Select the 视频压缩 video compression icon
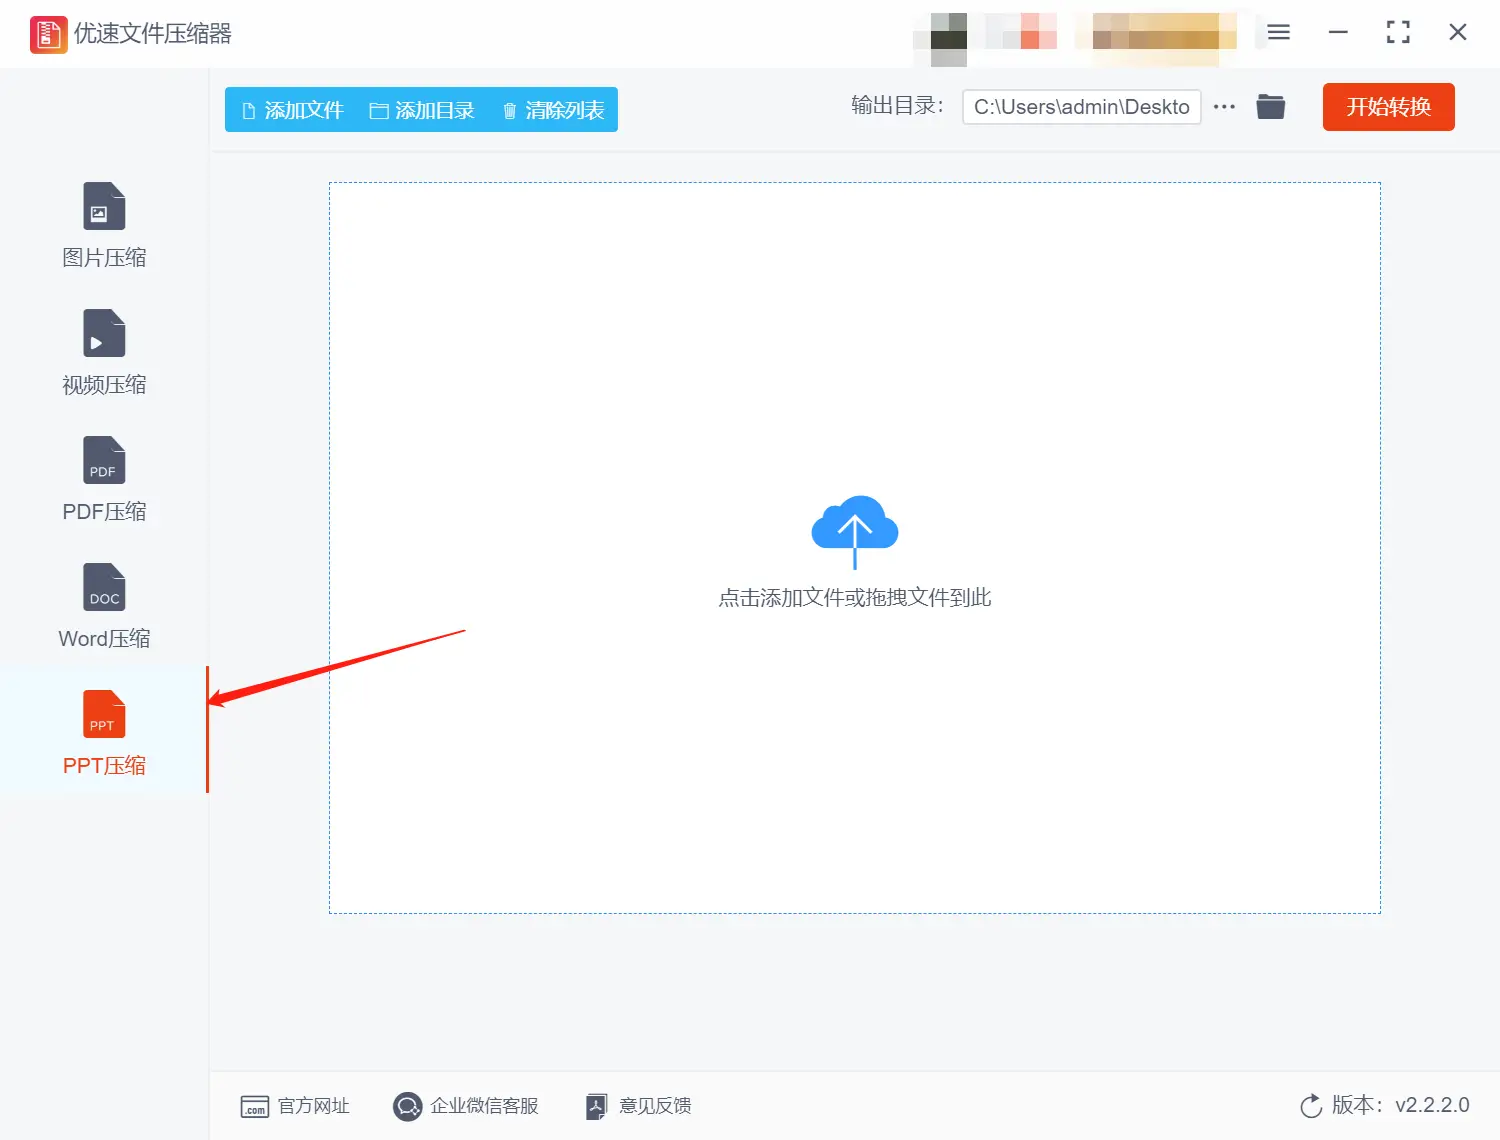 pos(103,333)
